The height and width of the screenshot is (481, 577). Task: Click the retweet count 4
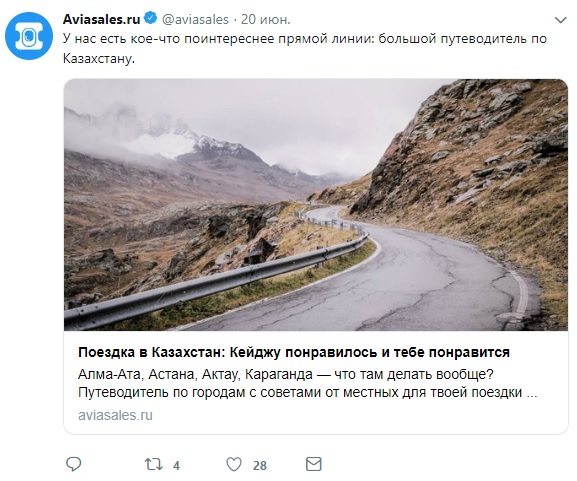tap(176, 466)
